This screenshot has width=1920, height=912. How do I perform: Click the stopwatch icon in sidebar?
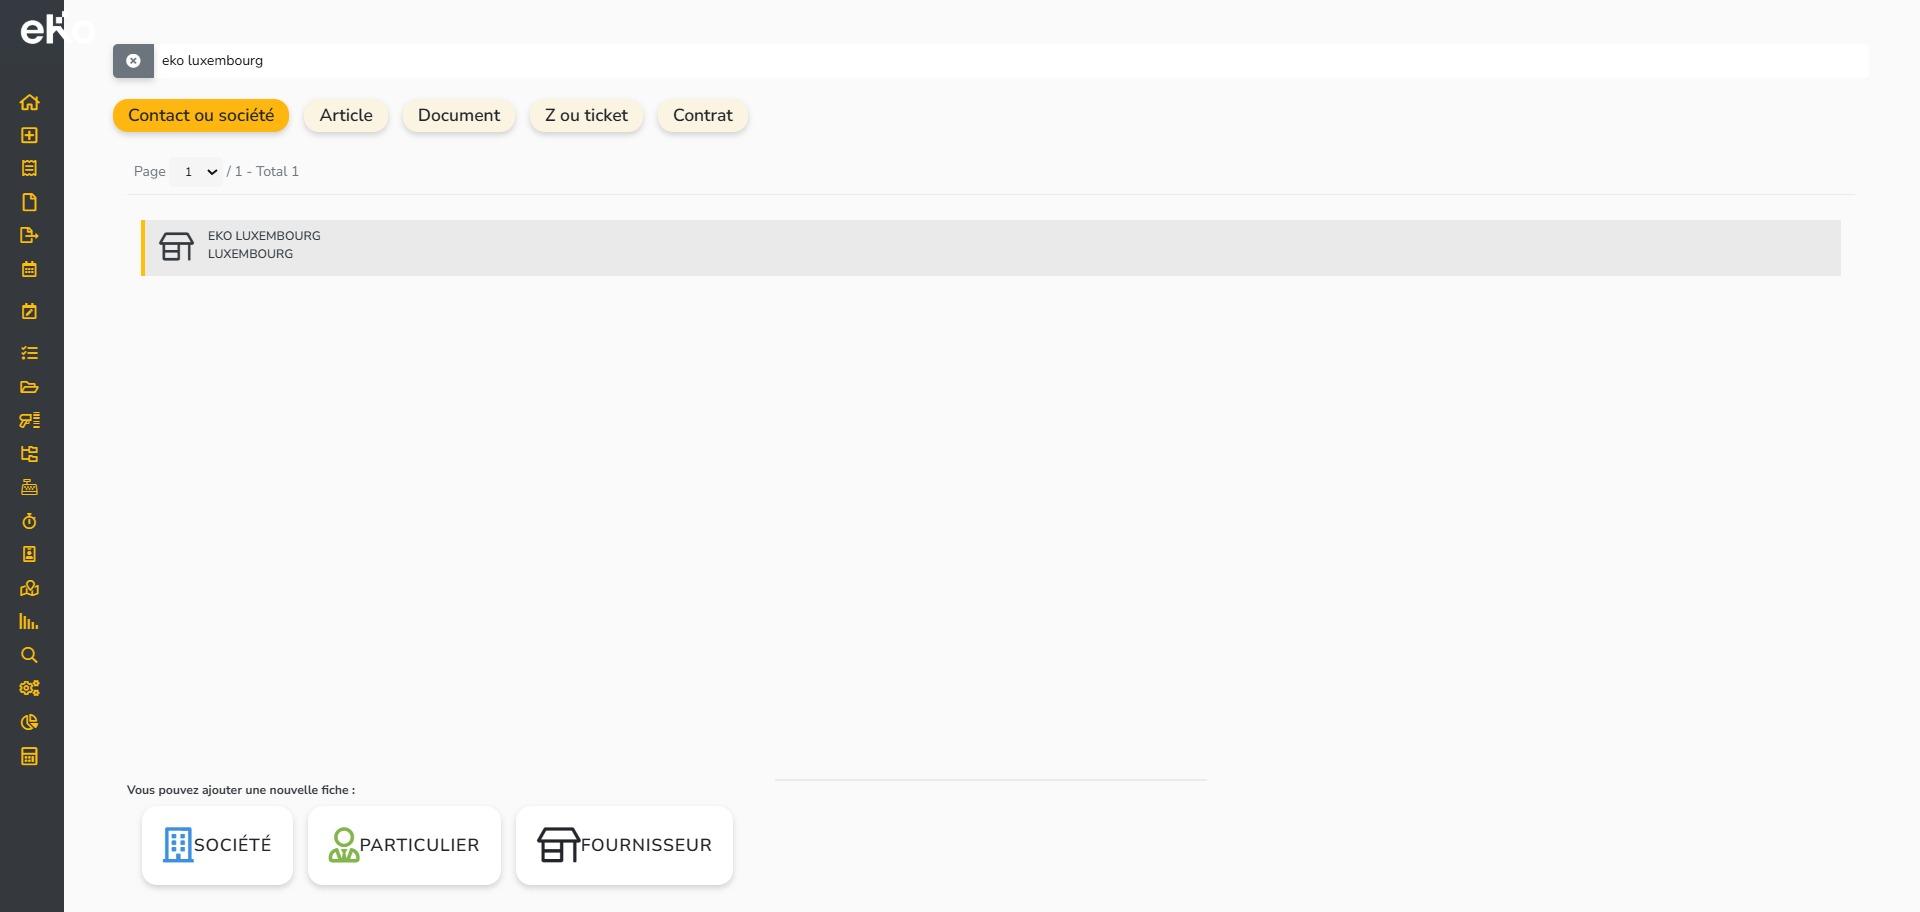(29, 521)
